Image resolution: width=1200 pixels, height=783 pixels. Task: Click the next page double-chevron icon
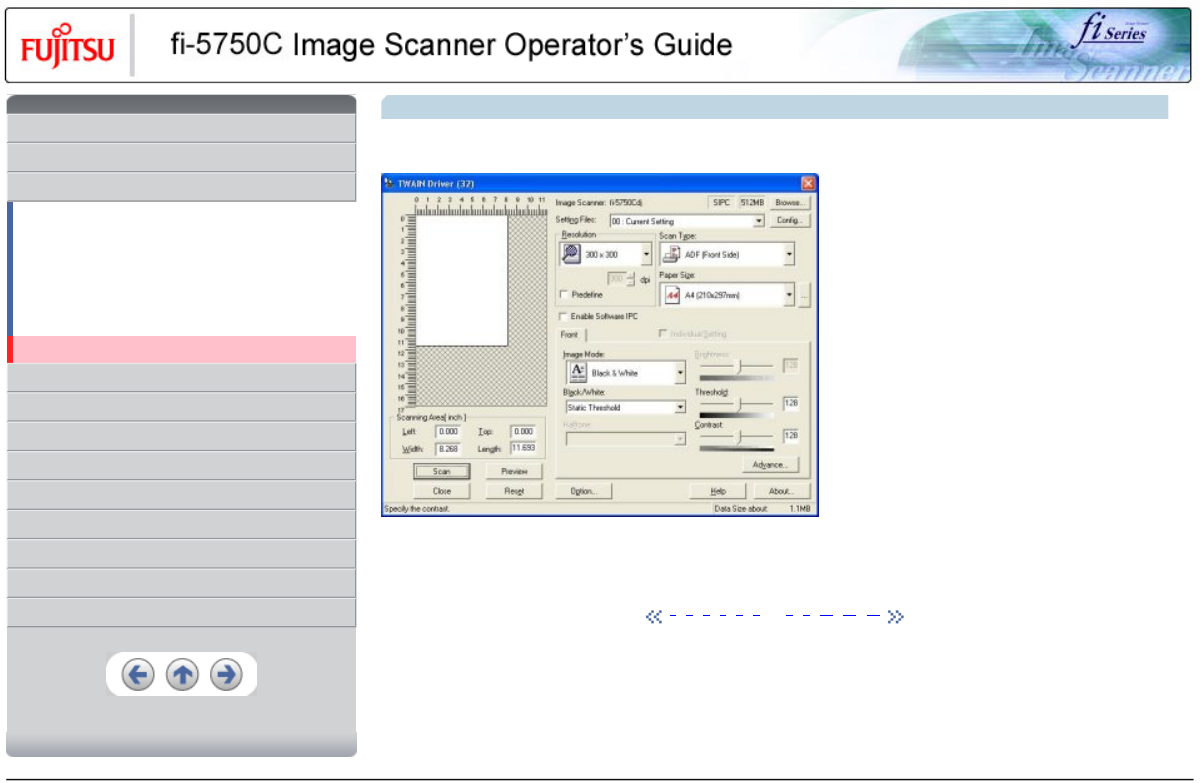pos(895,617)
